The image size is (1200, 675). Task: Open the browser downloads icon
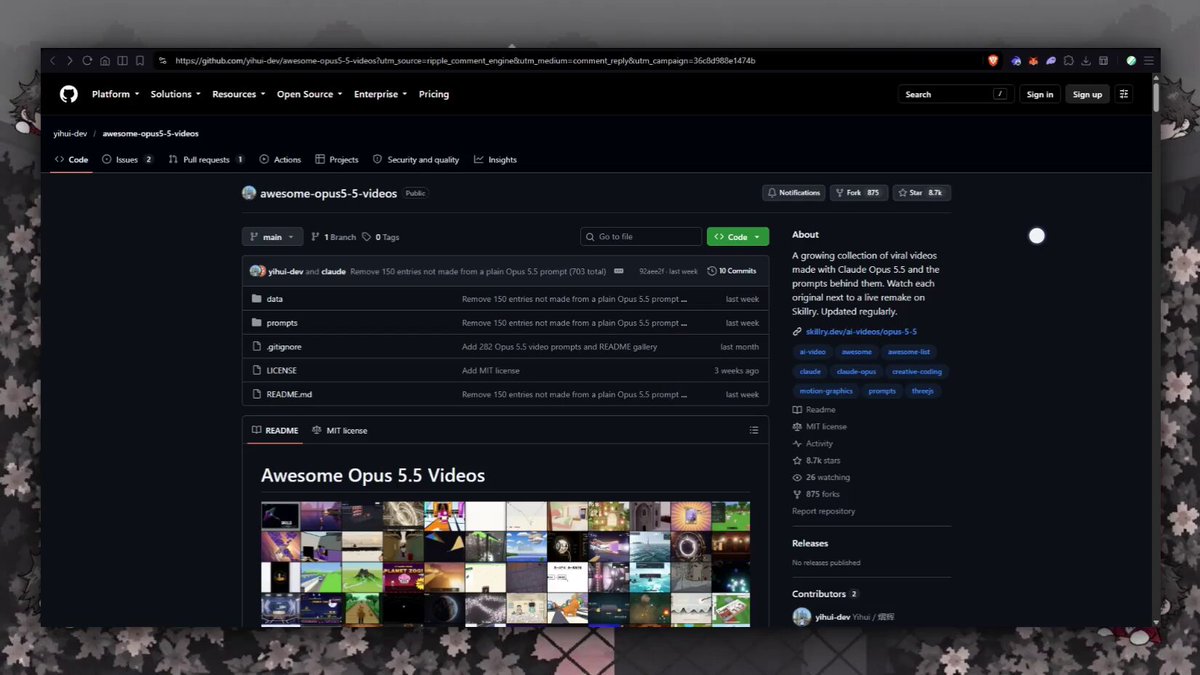1086,61
